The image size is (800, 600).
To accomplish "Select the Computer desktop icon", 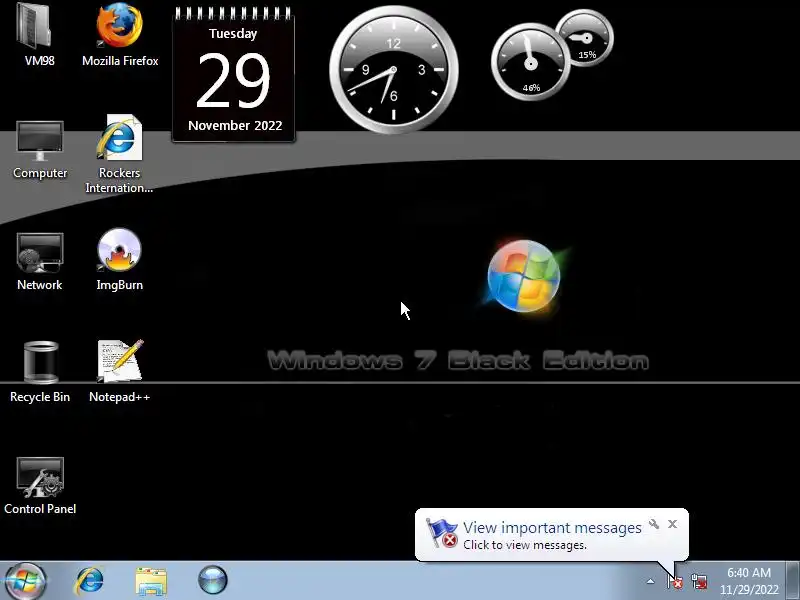I will pyautogui.click(x=40, y=141).
